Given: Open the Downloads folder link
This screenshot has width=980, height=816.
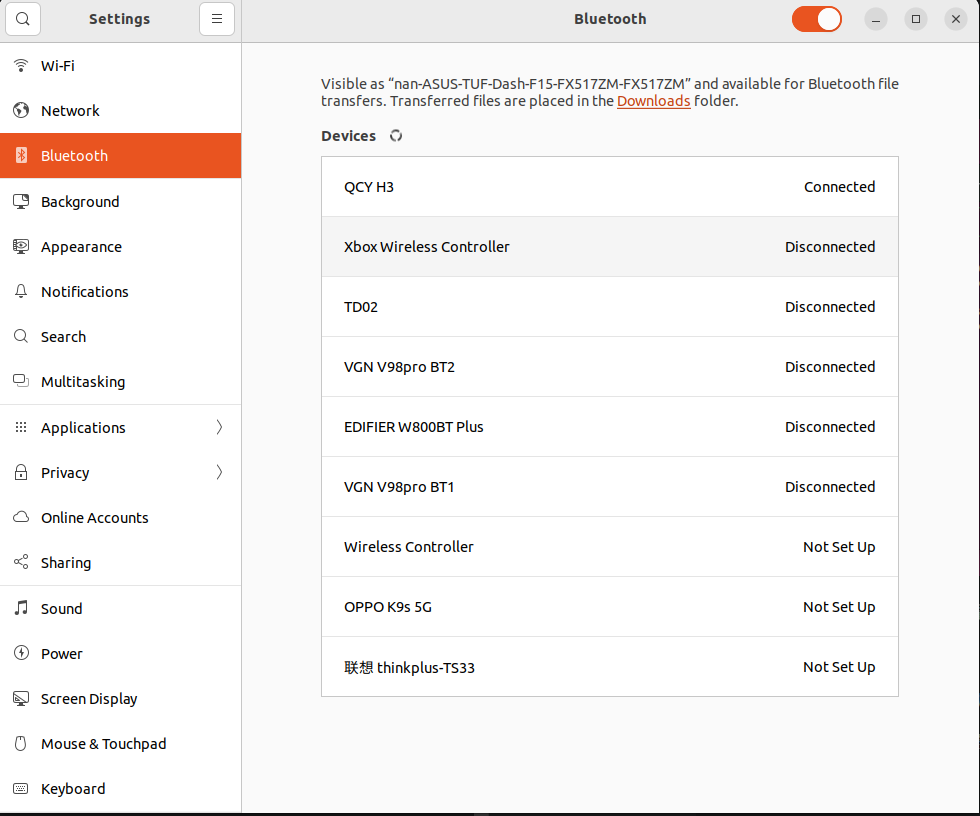Looking at the screenshot, I should (x=653, y=101).
